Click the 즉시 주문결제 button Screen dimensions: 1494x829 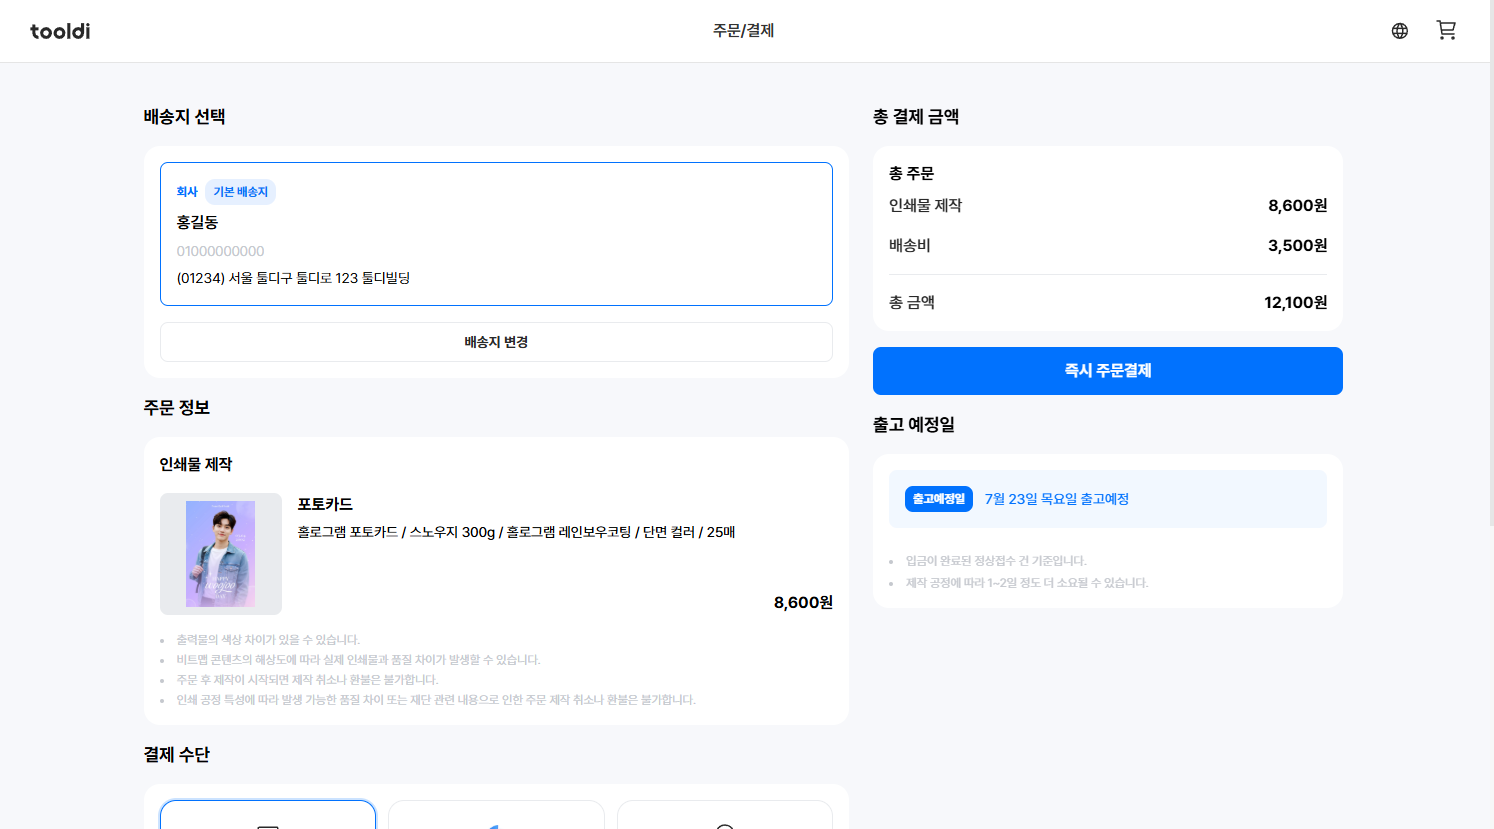1108,371
